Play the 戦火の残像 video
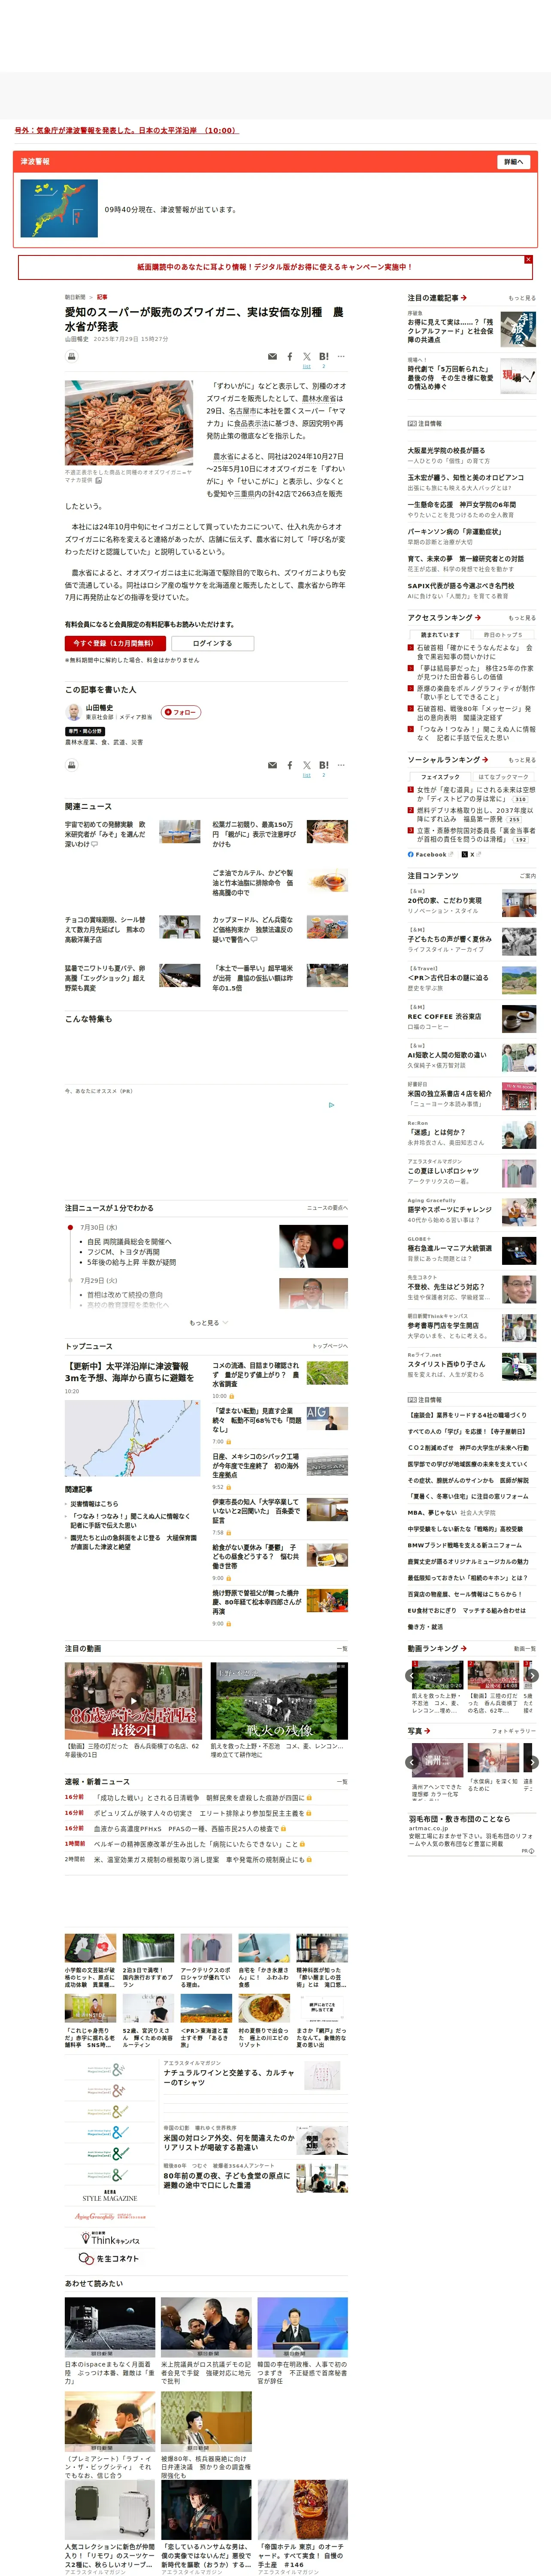The width and height of the screenshot is (551, 2576). (279, 1701)
